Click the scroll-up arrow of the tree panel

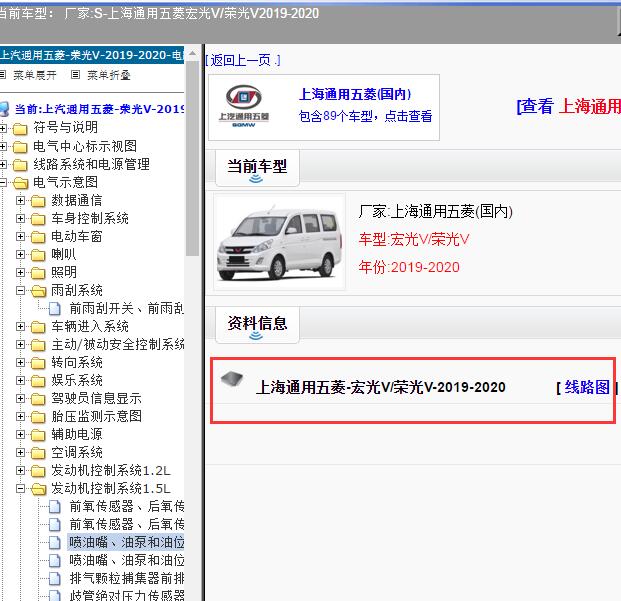192,53
